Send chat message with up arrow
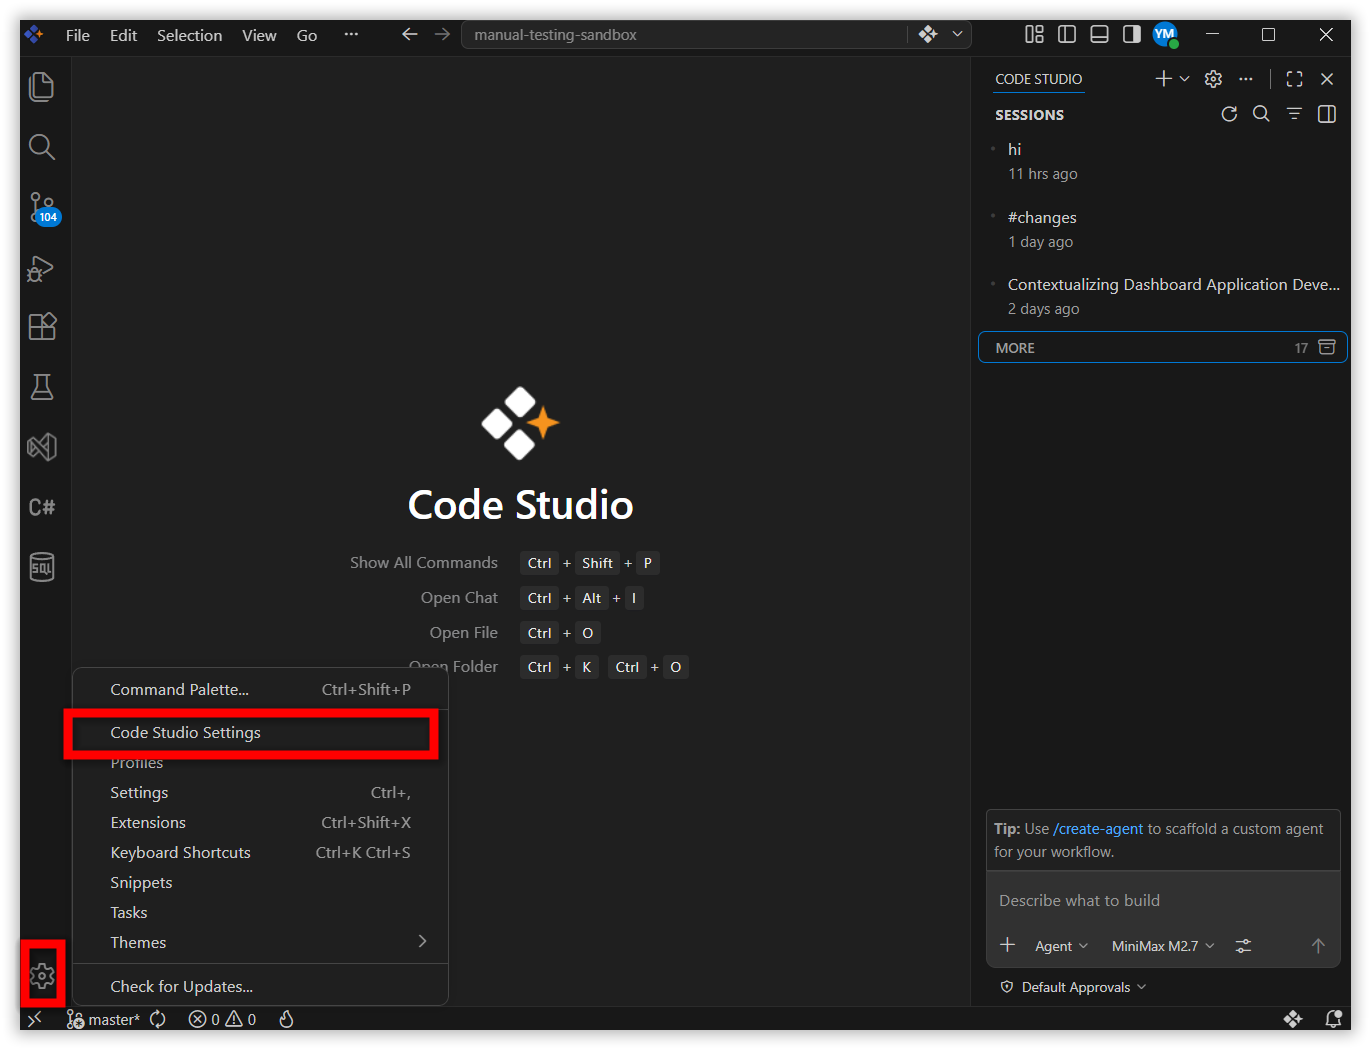Image resolution: width=1371 pixels, height=1050 pixels. [1318, 945]
